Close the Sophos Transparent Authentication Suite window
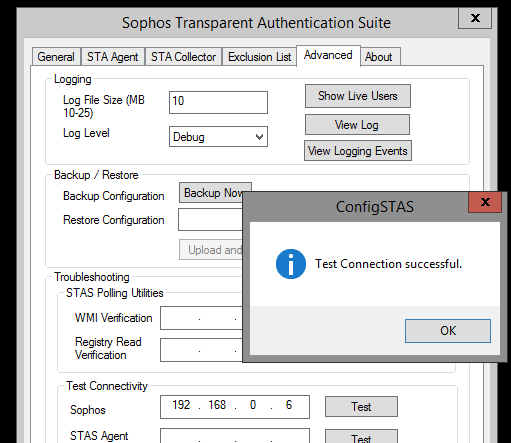511x443 pixels. [x=475, y=18]
